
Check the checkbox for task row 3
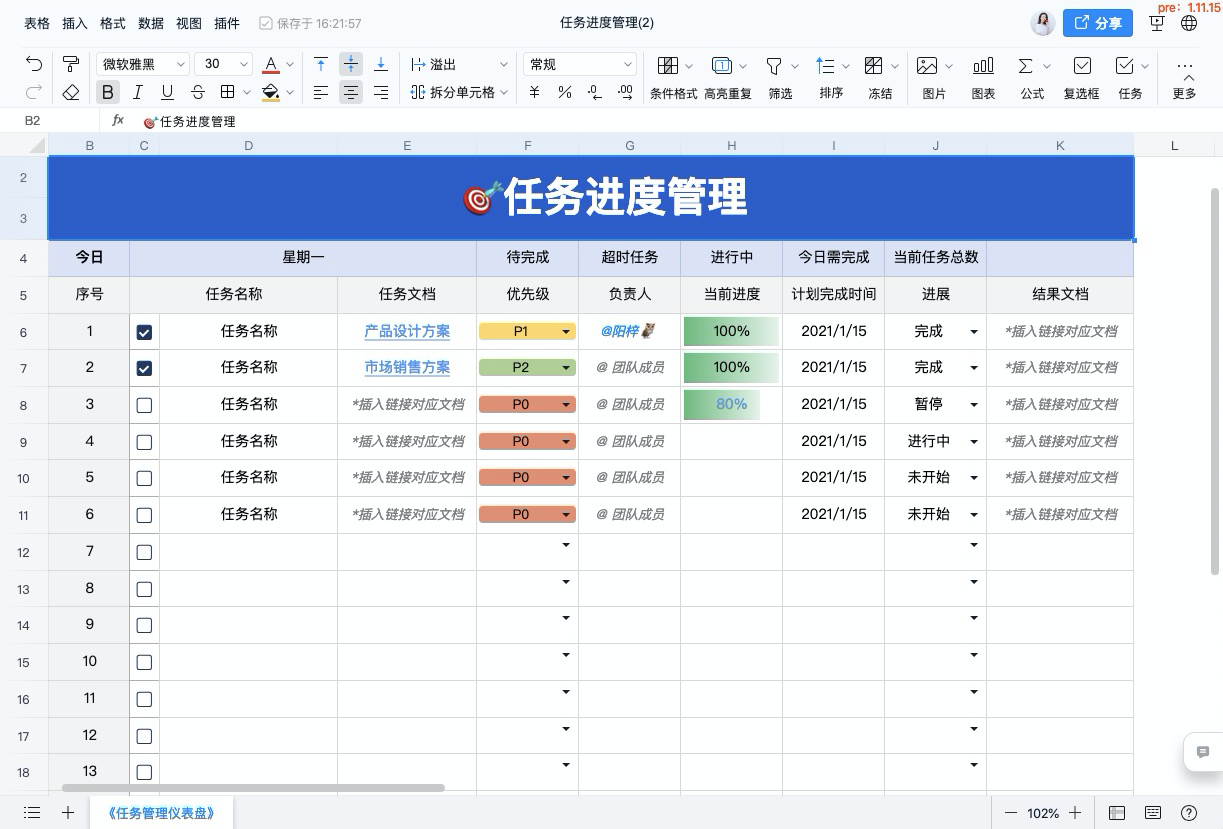[x=144, y=404]
